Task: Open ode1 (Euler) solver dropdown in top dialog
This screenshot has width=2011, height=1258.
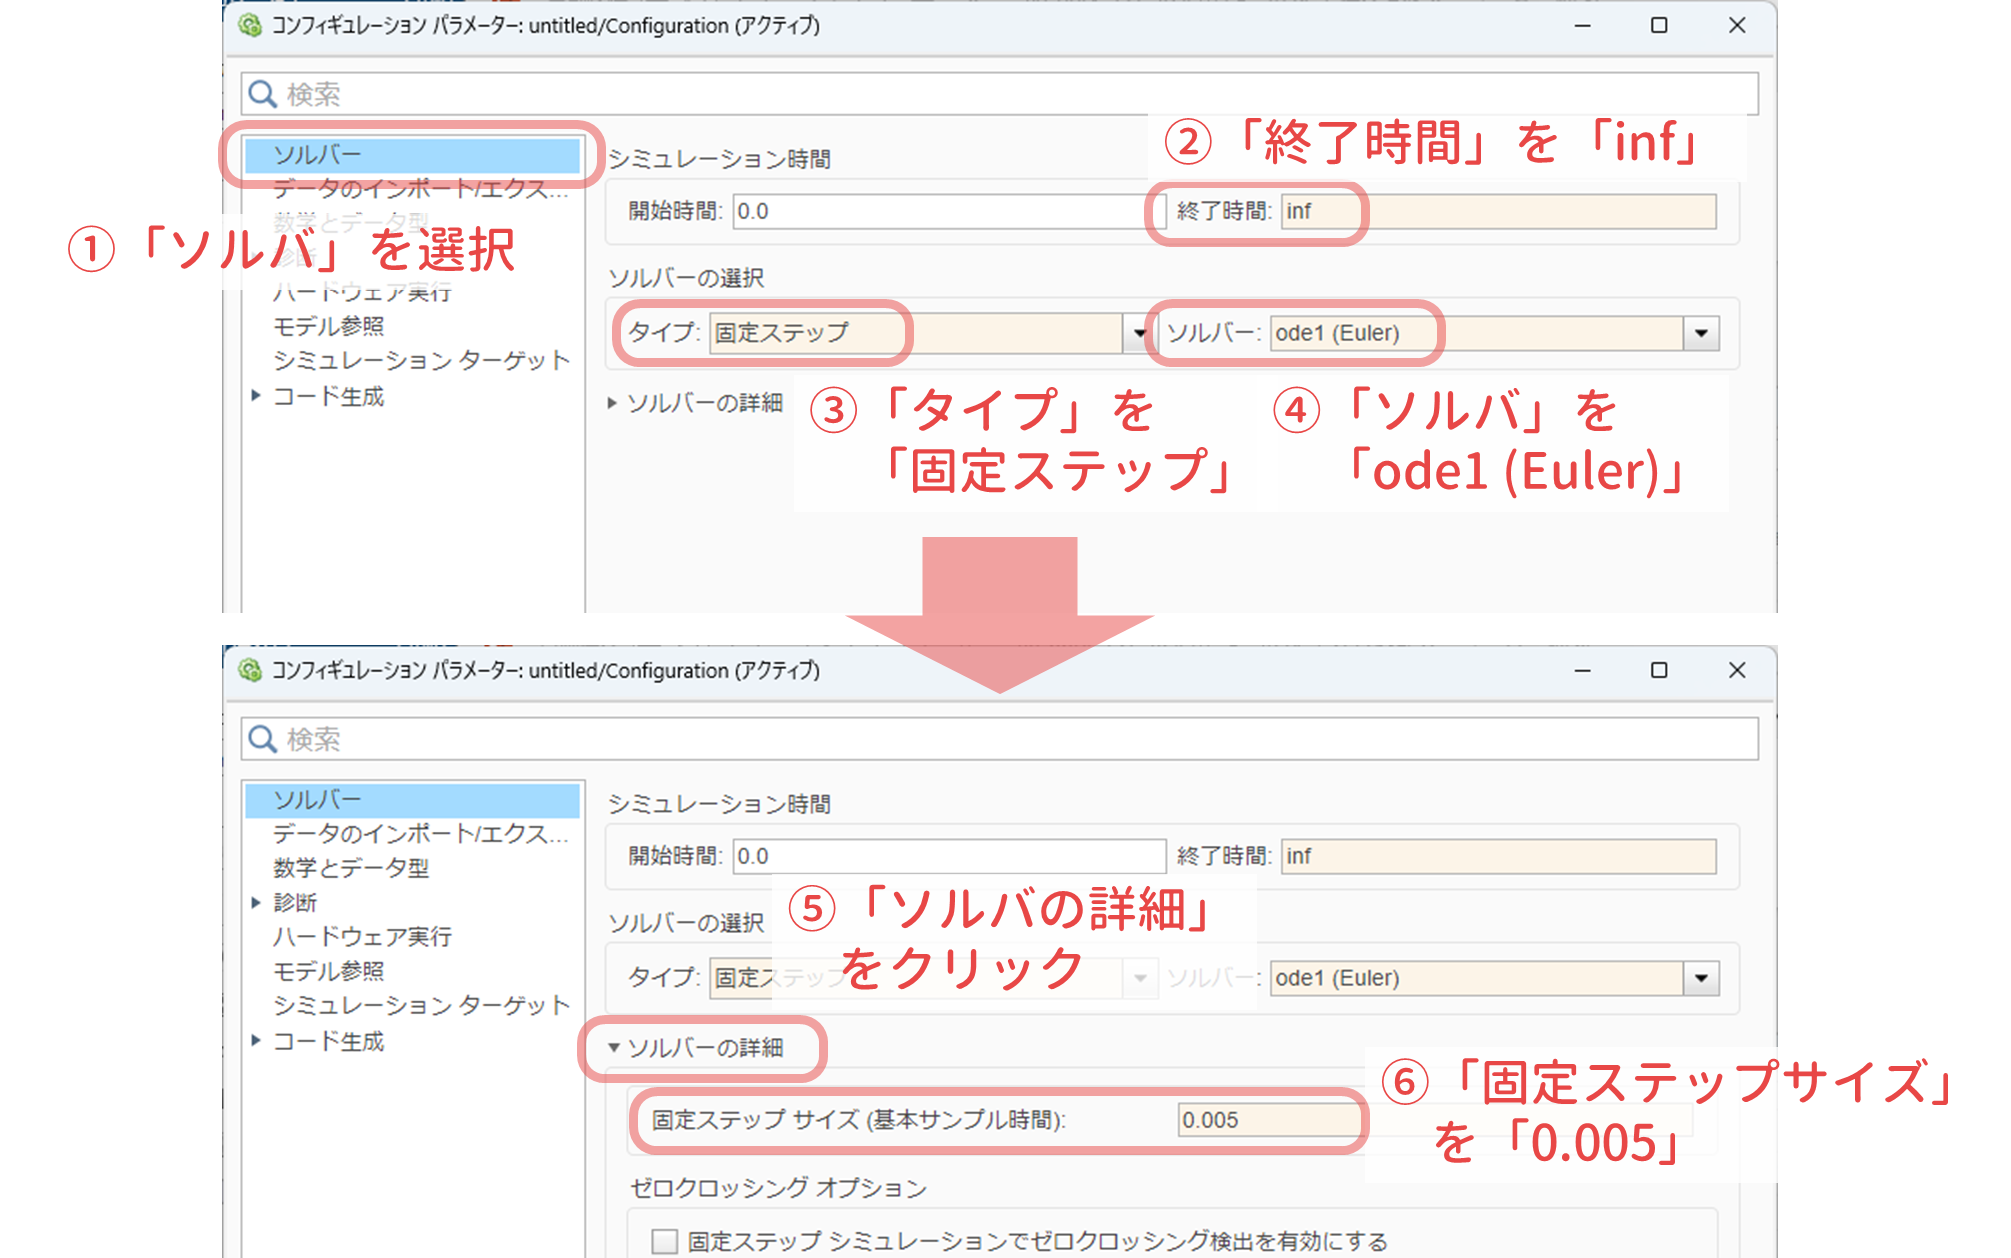Action: [x=1701, y=333]
